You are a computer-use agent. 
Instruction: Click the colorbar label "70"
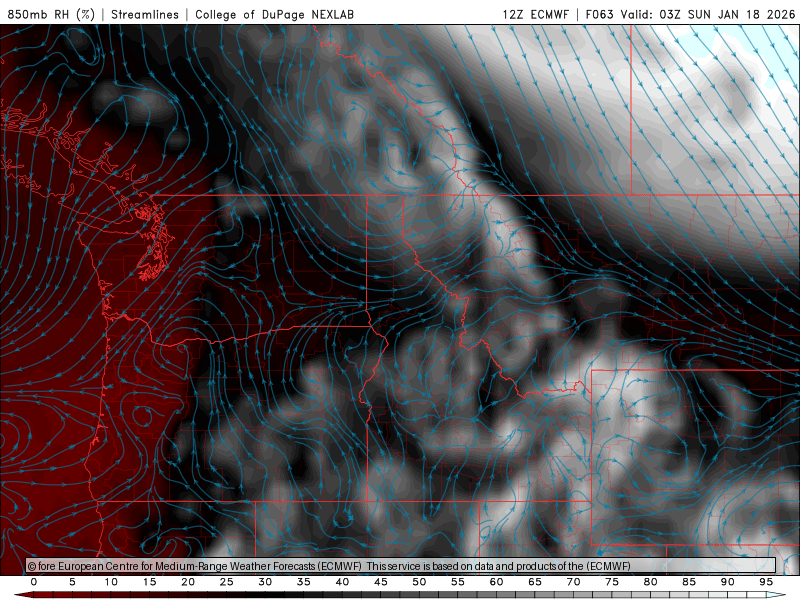coord(573,582)
